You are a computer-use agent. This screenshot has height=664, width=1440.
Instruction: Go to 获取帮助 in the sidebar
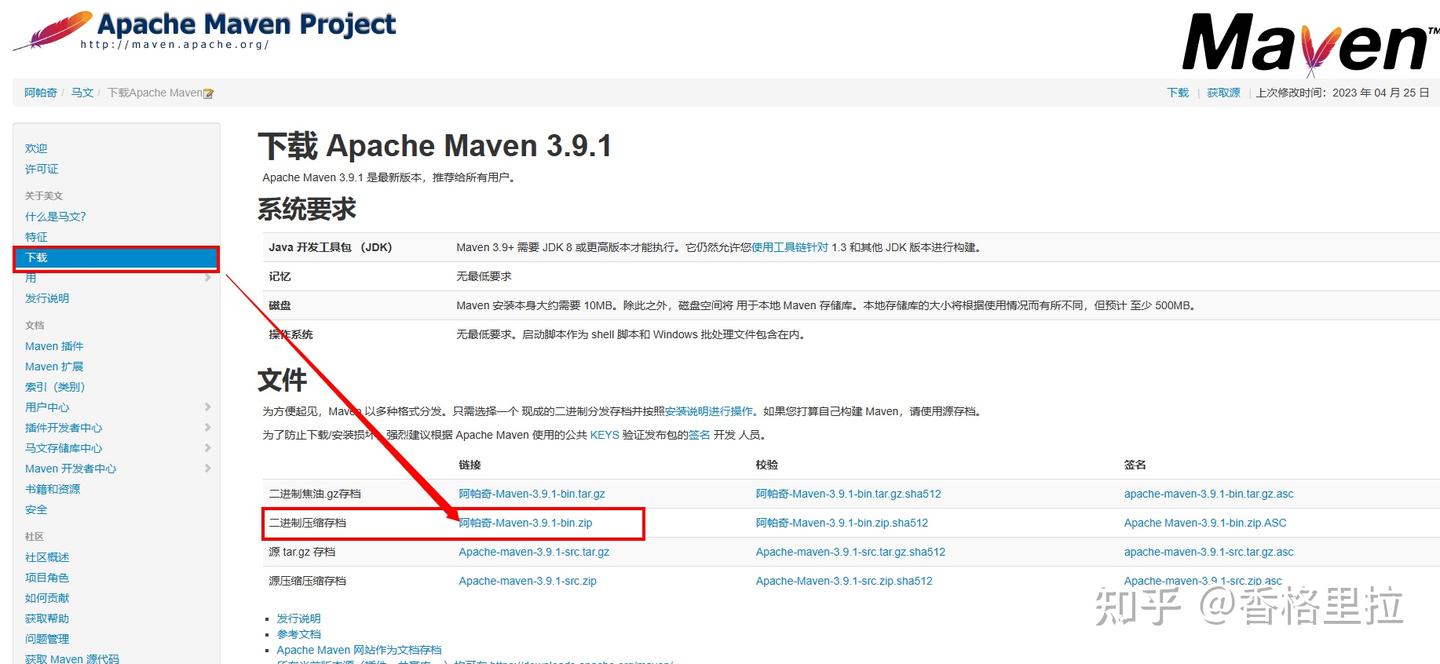[x=47, y=619]
